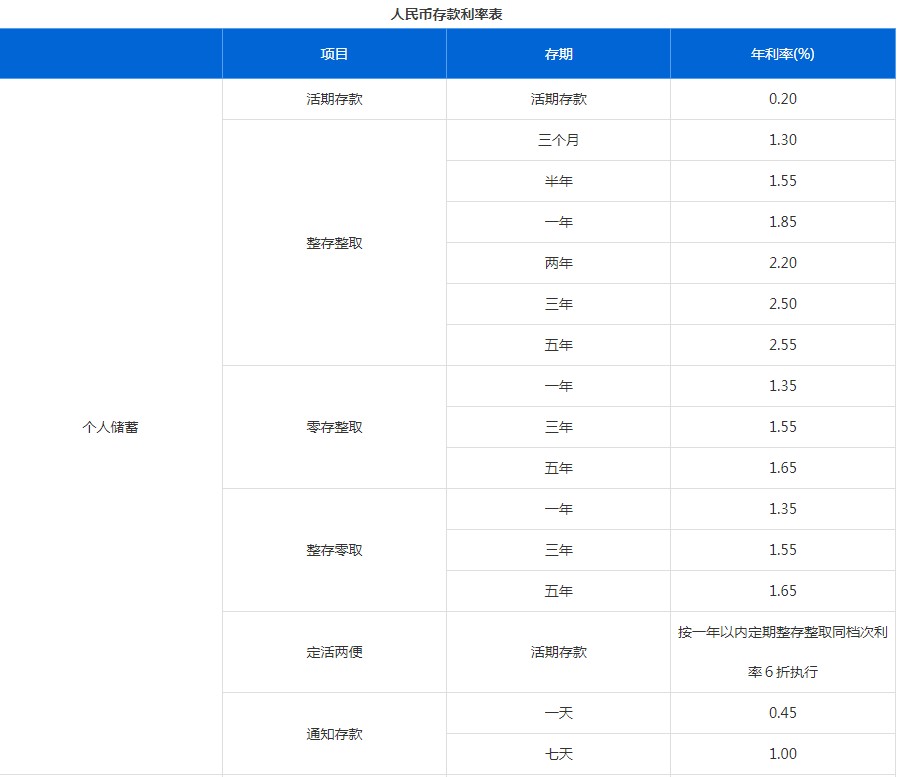Screen dimensions: 901x777
Task: Click the 2.20 rate value
Action: click(783, 263)
